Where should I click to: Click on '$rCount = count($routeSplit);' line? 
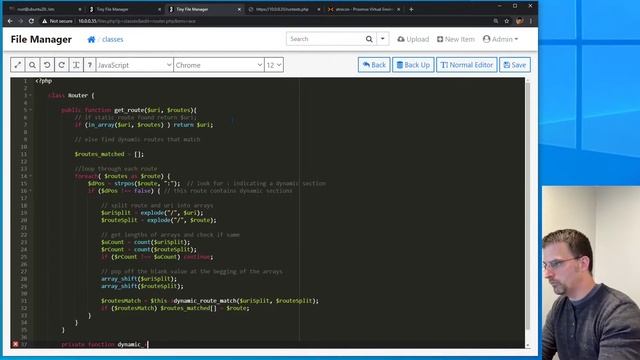pyautogui.click(x=149, y=249)
